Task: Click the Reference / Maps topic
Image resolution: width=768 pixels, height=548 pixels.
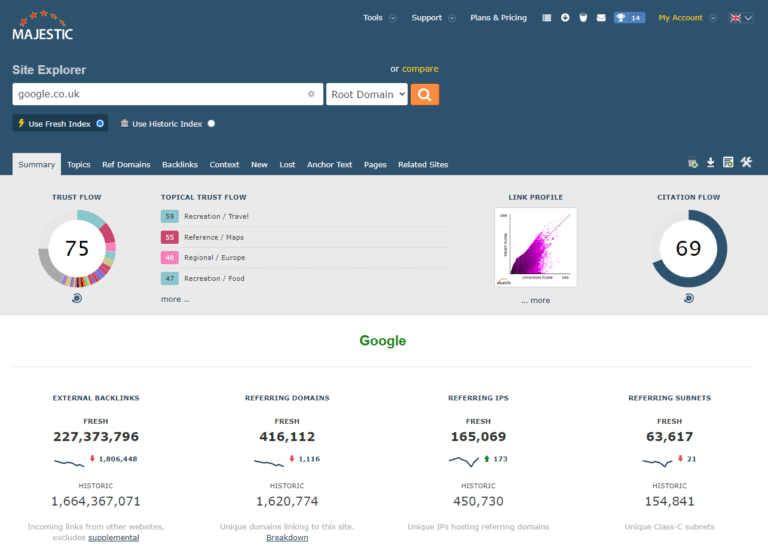Action: [214, 237]
